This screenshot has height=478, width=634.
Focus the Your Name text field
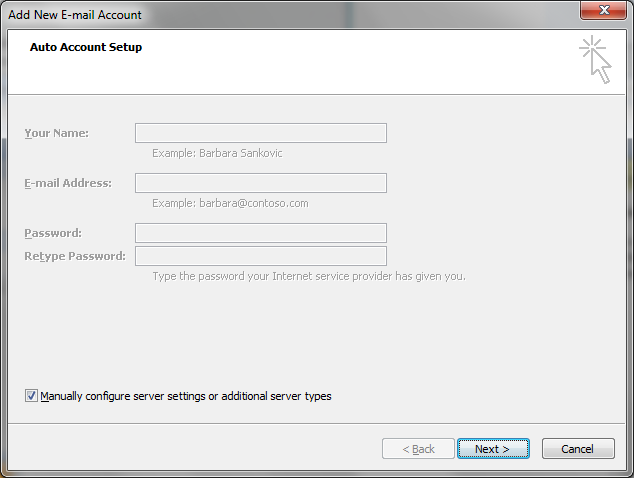click(x=260, y=133)
